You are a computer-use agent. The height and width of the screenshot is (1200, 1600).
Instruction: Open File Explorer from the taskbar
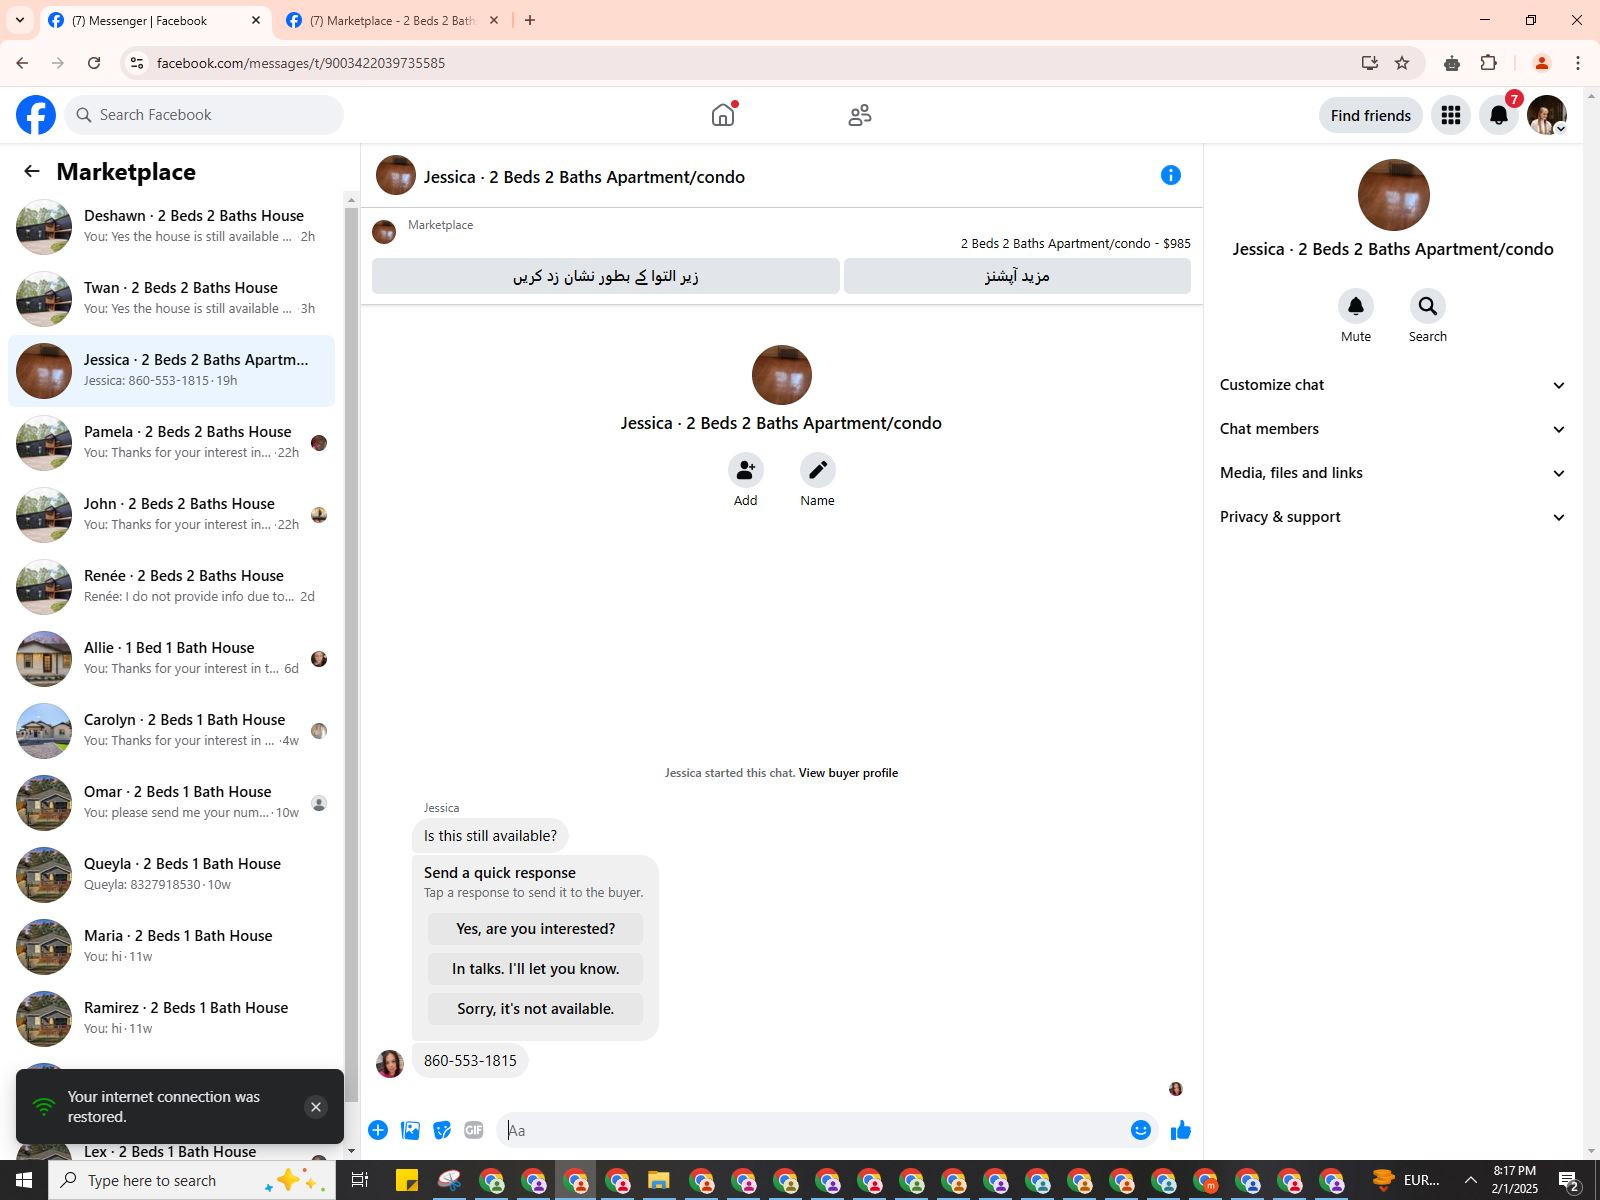pyautogui.click(x=658, y=1180)
